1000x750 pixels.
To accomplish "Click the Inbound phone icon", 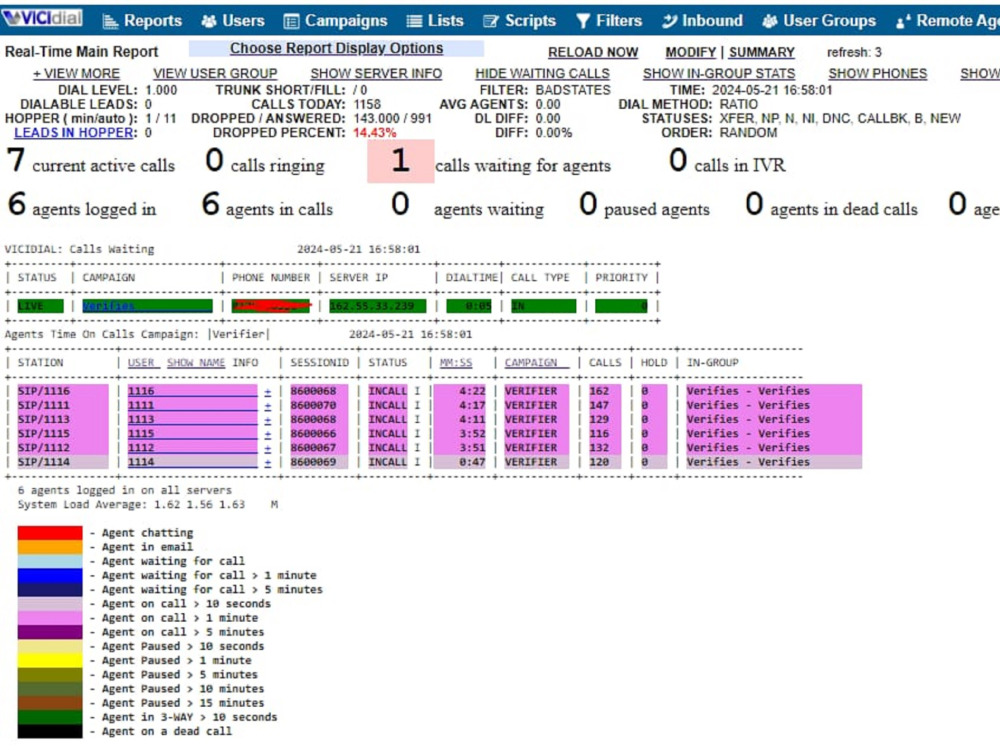I will [x=669, y=21].
